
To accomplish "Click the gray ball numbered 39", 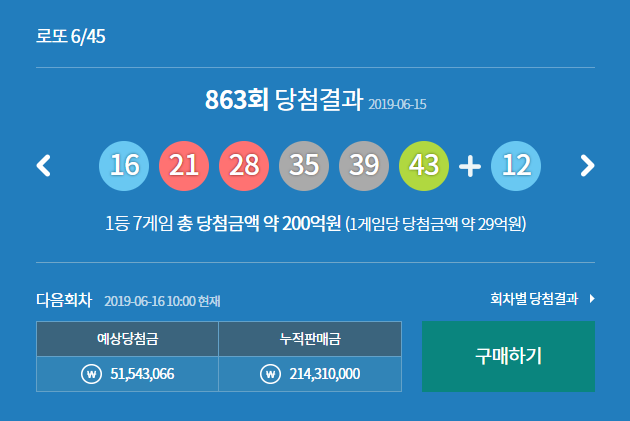I will (364, 165).
